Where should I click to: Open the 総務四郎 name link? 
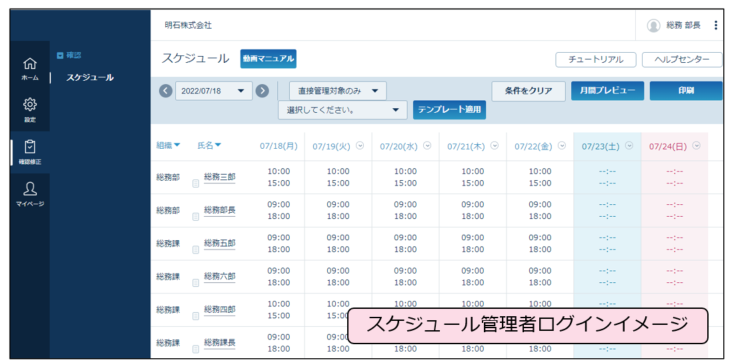(220, 309)
